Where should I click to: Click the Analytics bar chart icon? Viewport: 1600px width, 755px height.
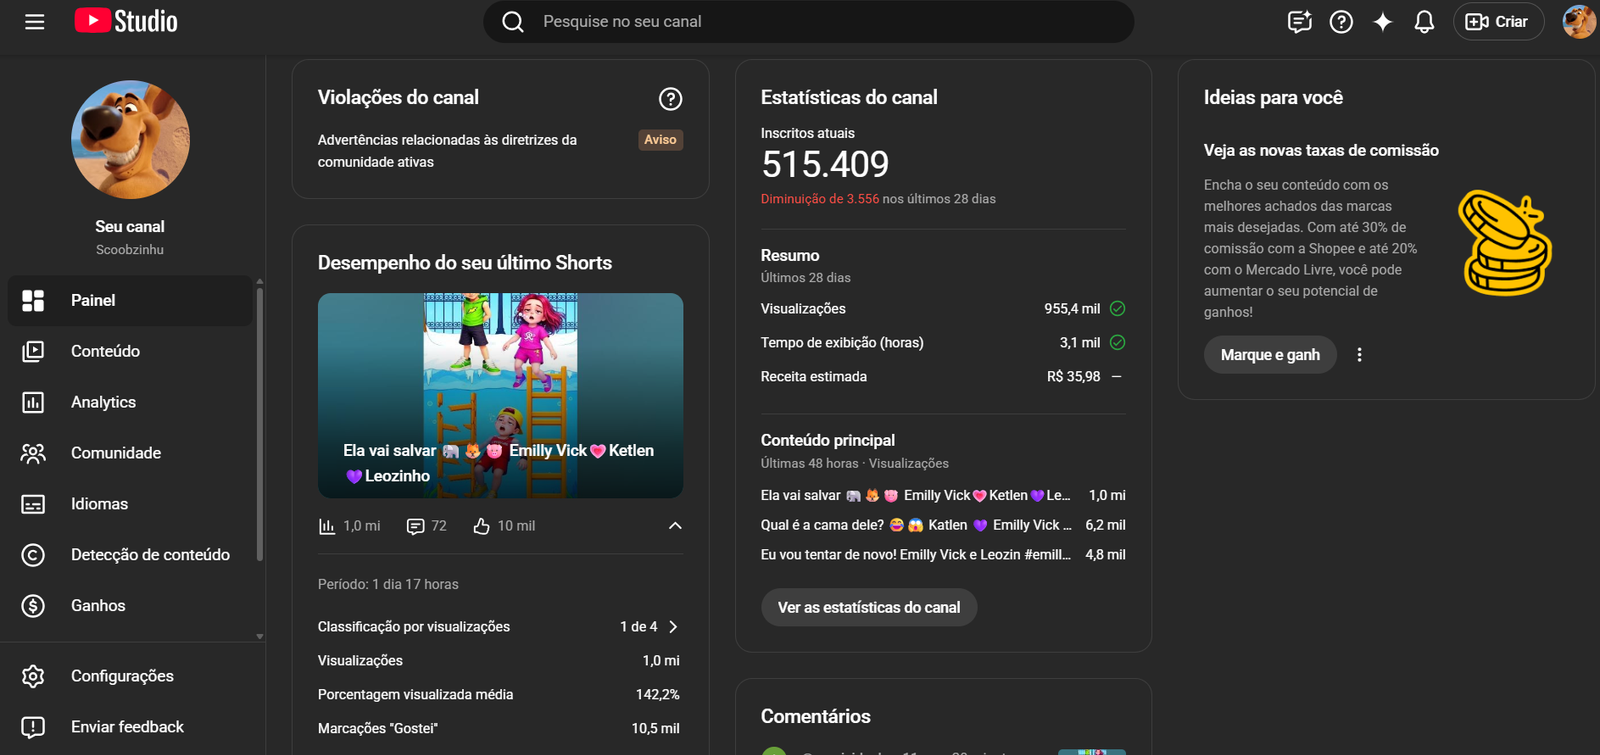[33, 402]
